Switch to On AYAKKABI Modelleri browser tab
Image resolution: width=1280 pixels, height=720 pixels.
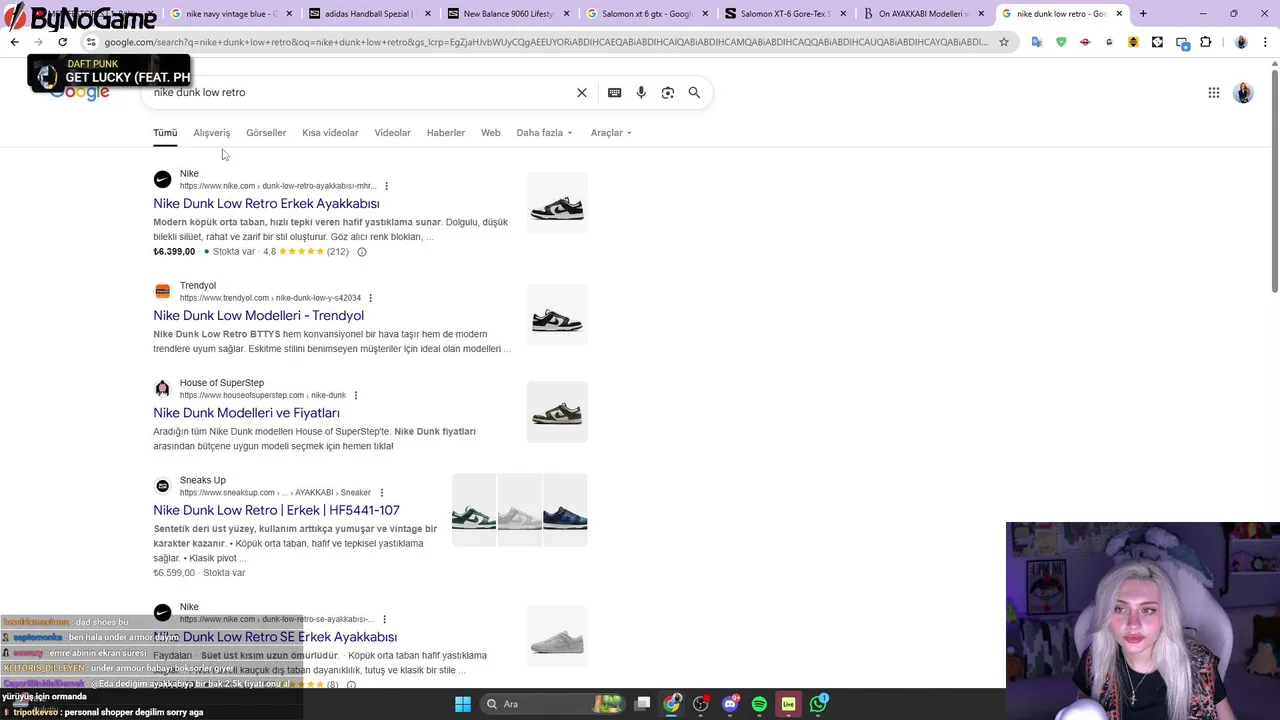(924, 14)
